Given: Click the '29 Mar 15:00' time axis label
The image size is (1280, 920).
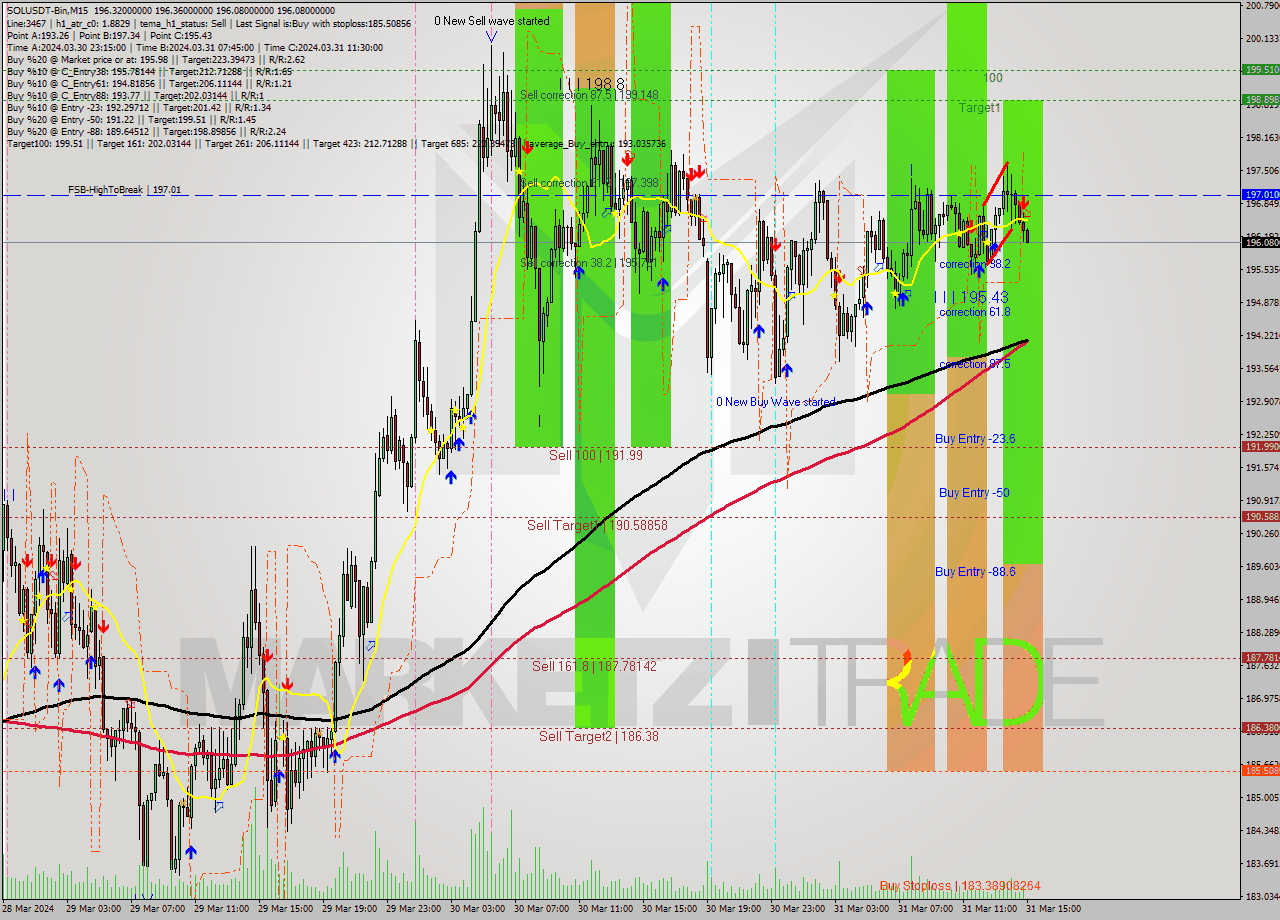Looking at the screenshot, I should coord(285,909).
